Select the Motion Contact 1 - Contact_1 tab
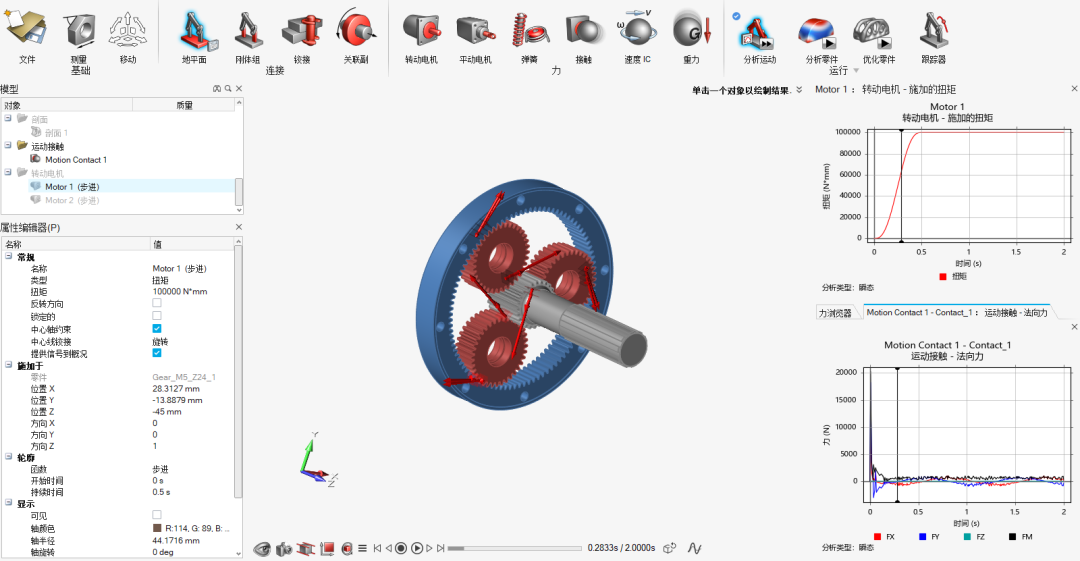The width and height of the screenshot is (1080, 561). pos(957,312)
